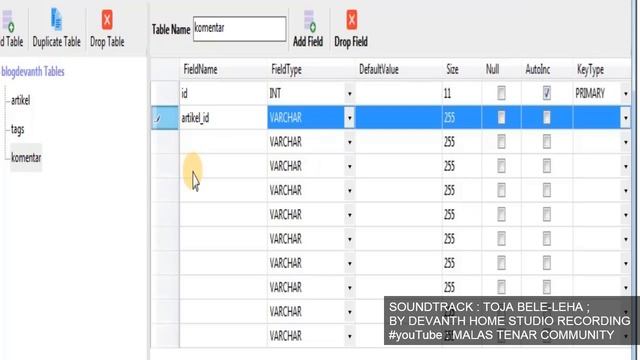Screen dimensions: 640x360
Task: Click the empty FieldName cell in third row
Action: [x=223, y=142]
